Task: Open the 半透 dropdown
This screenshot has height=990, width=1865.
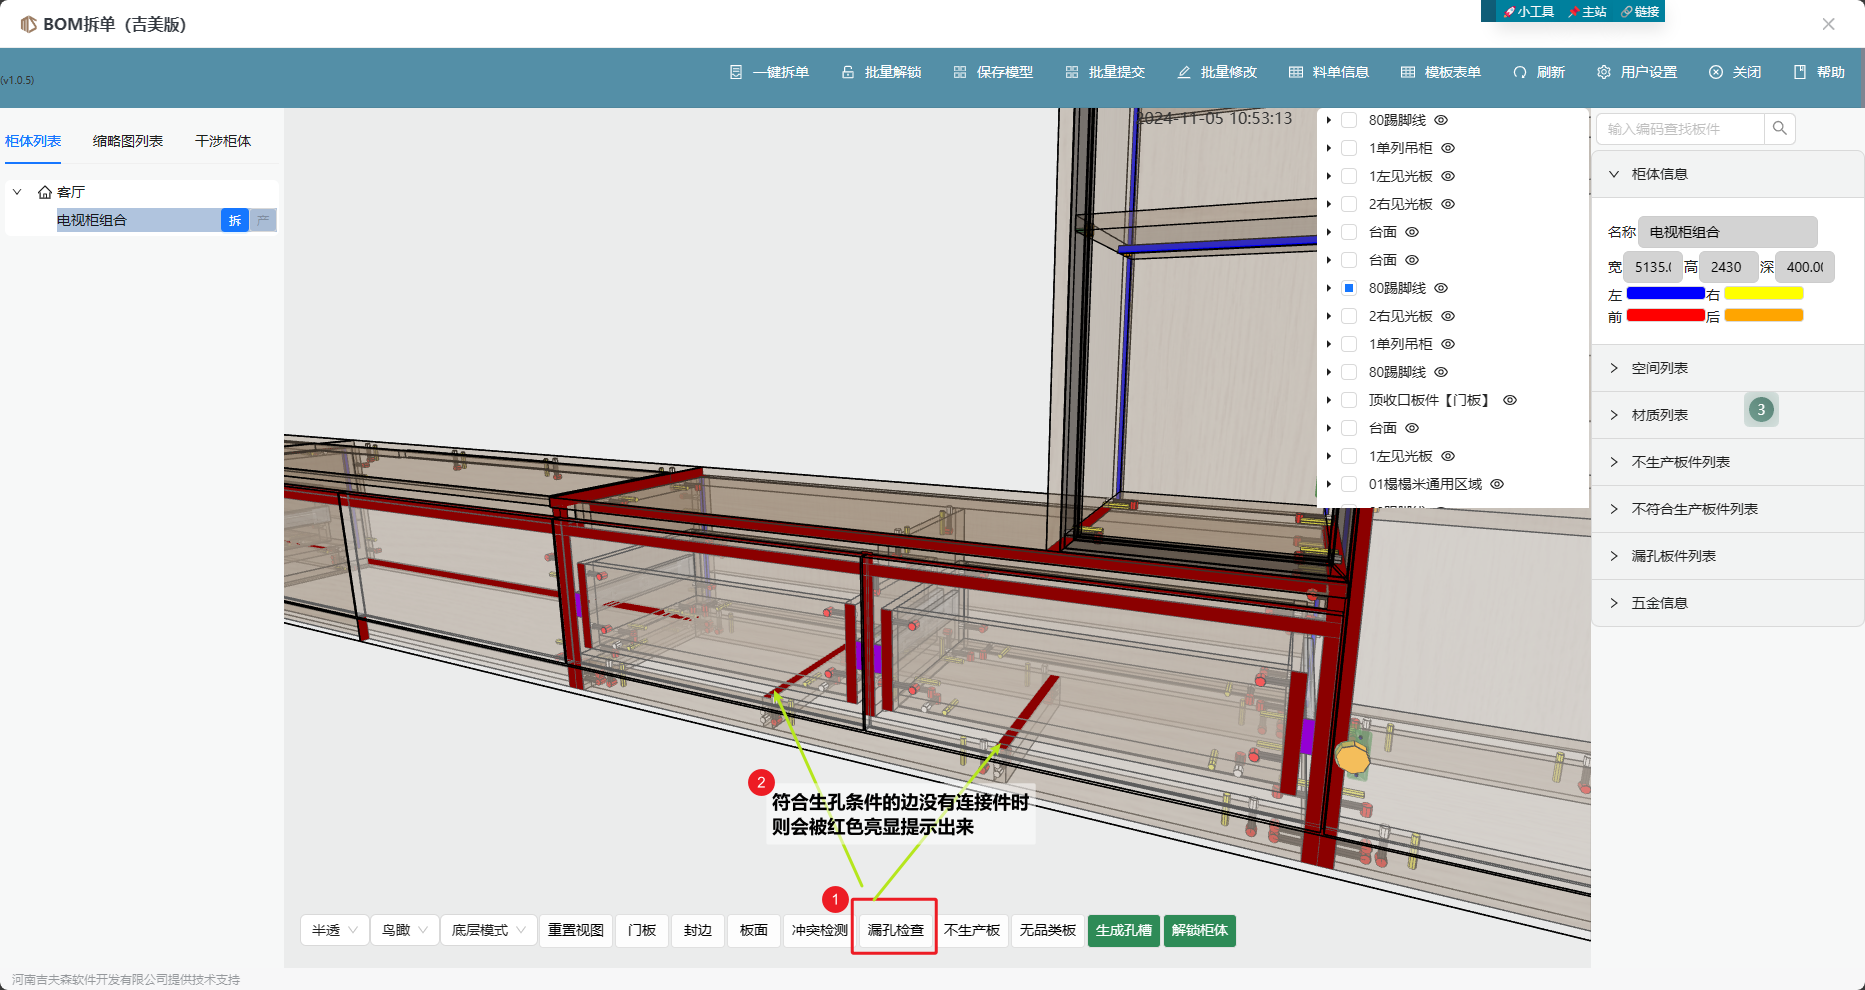Action: click(x=335, y=930)
